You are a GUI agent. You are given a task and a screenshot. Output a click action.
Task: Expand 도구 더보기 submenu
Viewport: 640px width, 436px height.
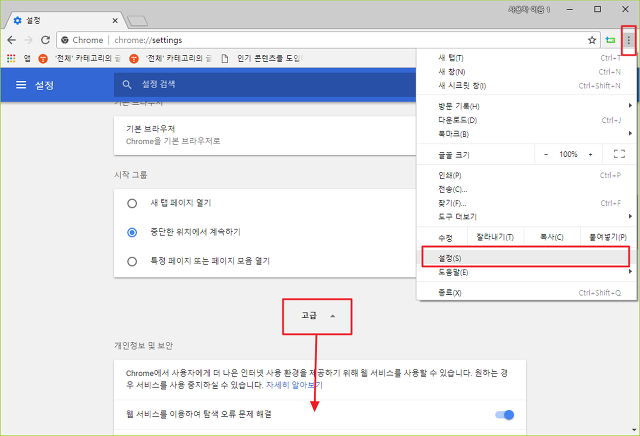tap(527, 216)
